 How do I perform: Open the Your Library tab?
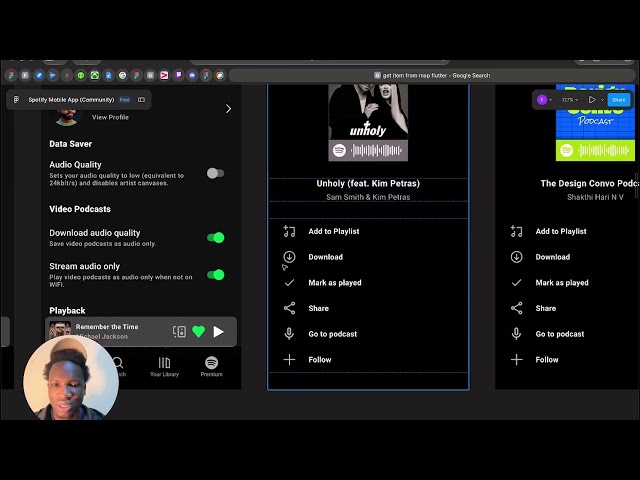point(164,367)
